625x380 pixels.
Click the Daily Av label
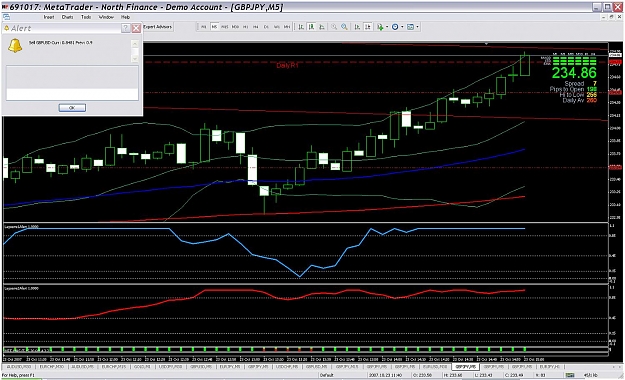point(573,100)
